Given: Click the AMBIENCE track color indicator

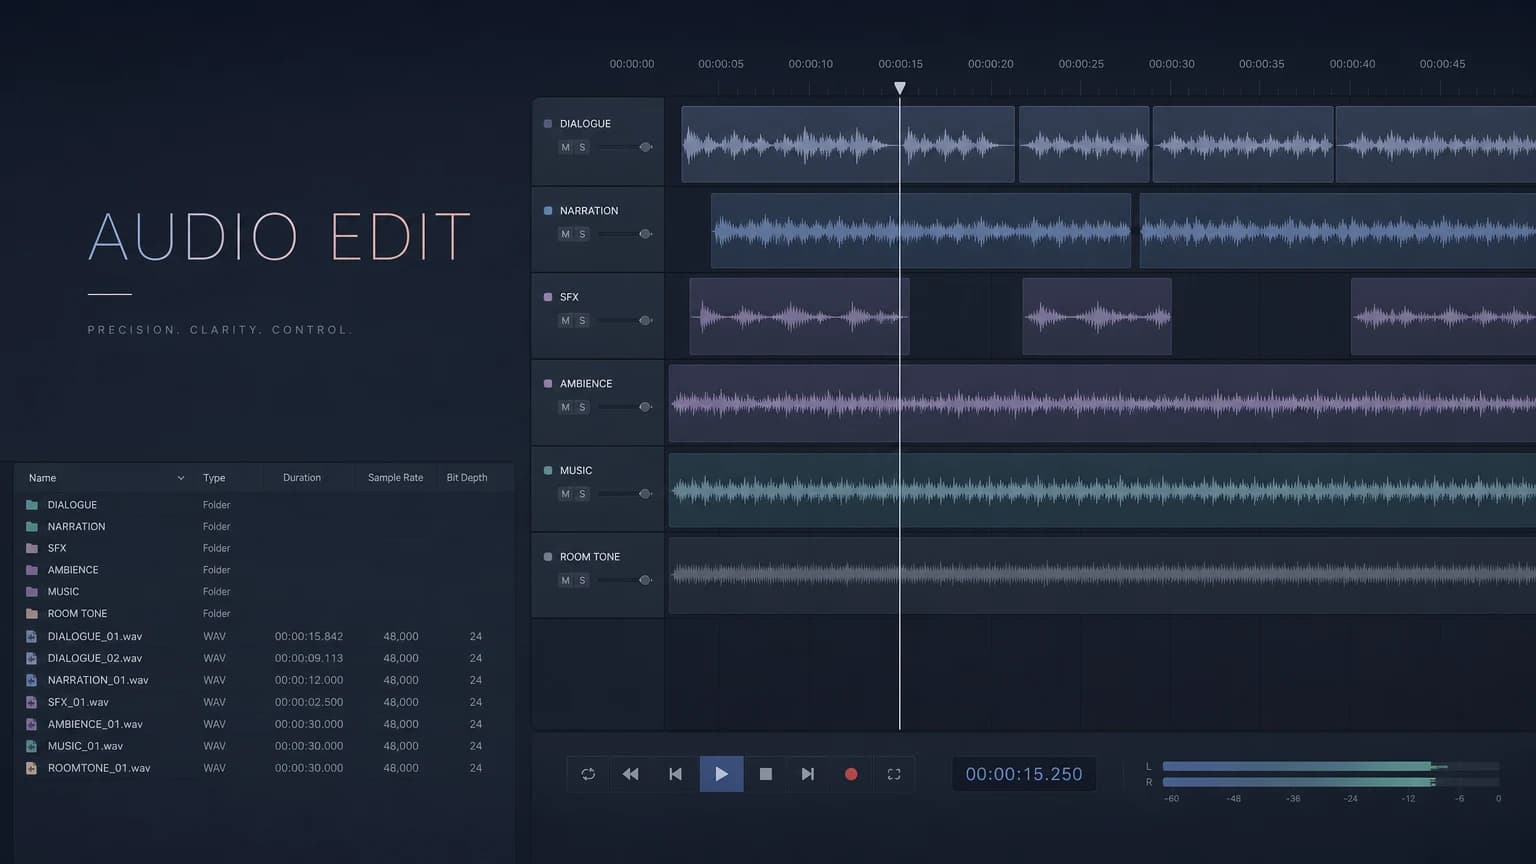Looking at the screenshot, I should click(x=548, y=384).
